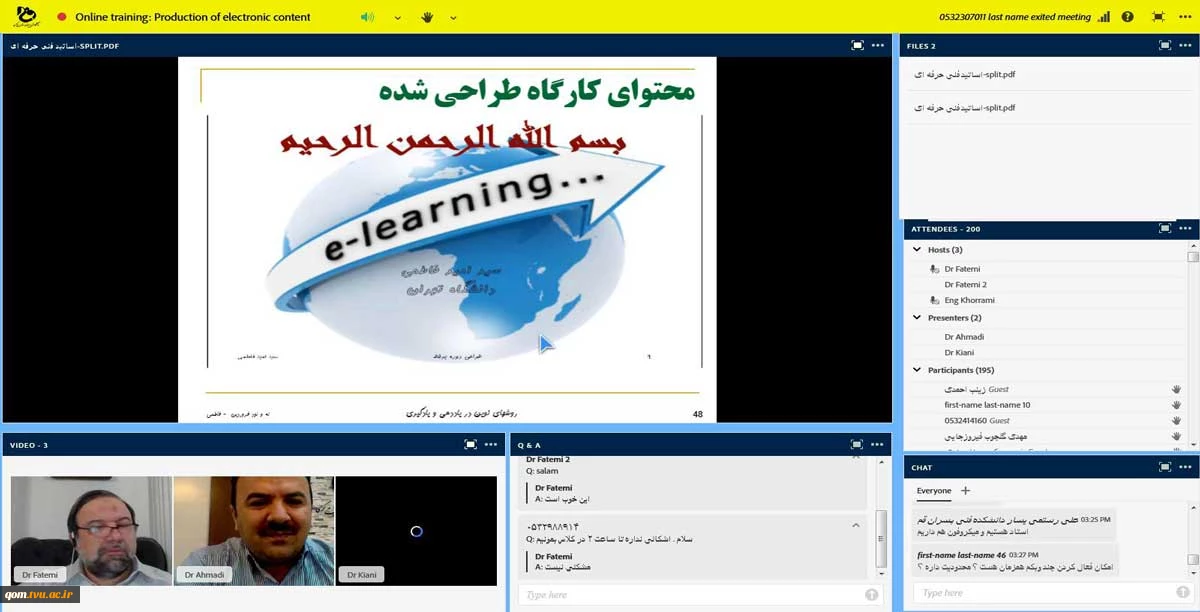1200x612 pixels.
Task: Click the Q & A pod scrollbar handle
Action: [x=881, y=538]
